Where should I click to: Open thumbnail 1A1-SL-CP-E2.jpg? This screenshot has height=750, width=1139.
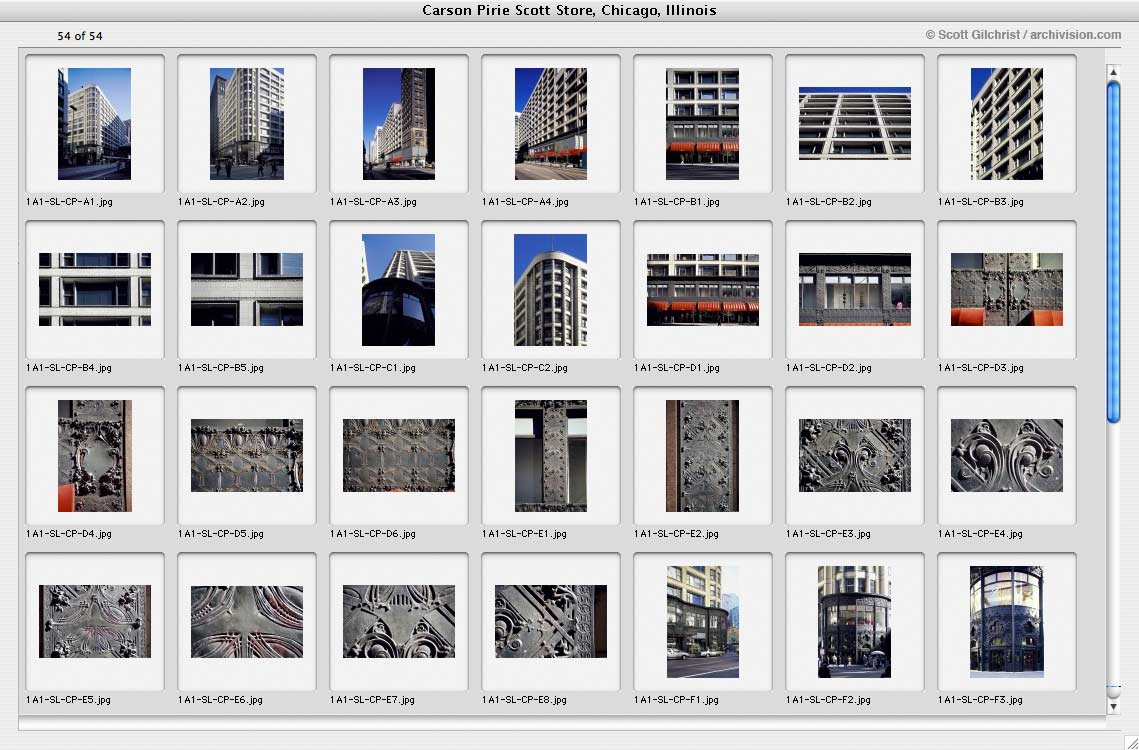pos(702,456)
